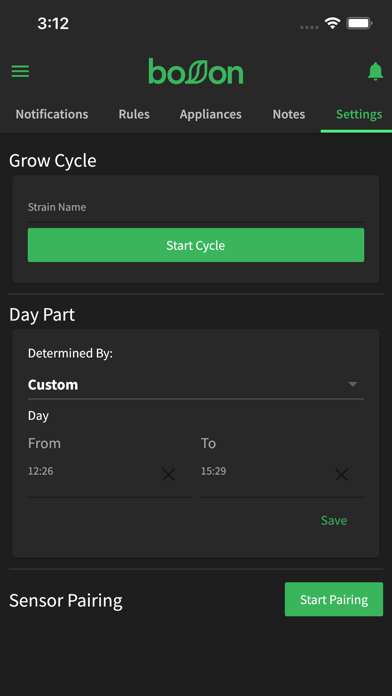Edit the To time field 15:29
Viewport: 392px width, 696px height.
pos(265,477)
